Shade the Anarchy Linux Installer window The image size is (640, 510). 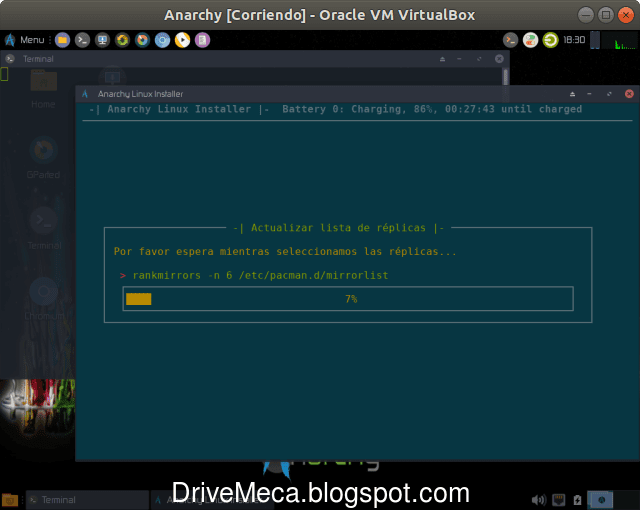[x=572, y=94]
